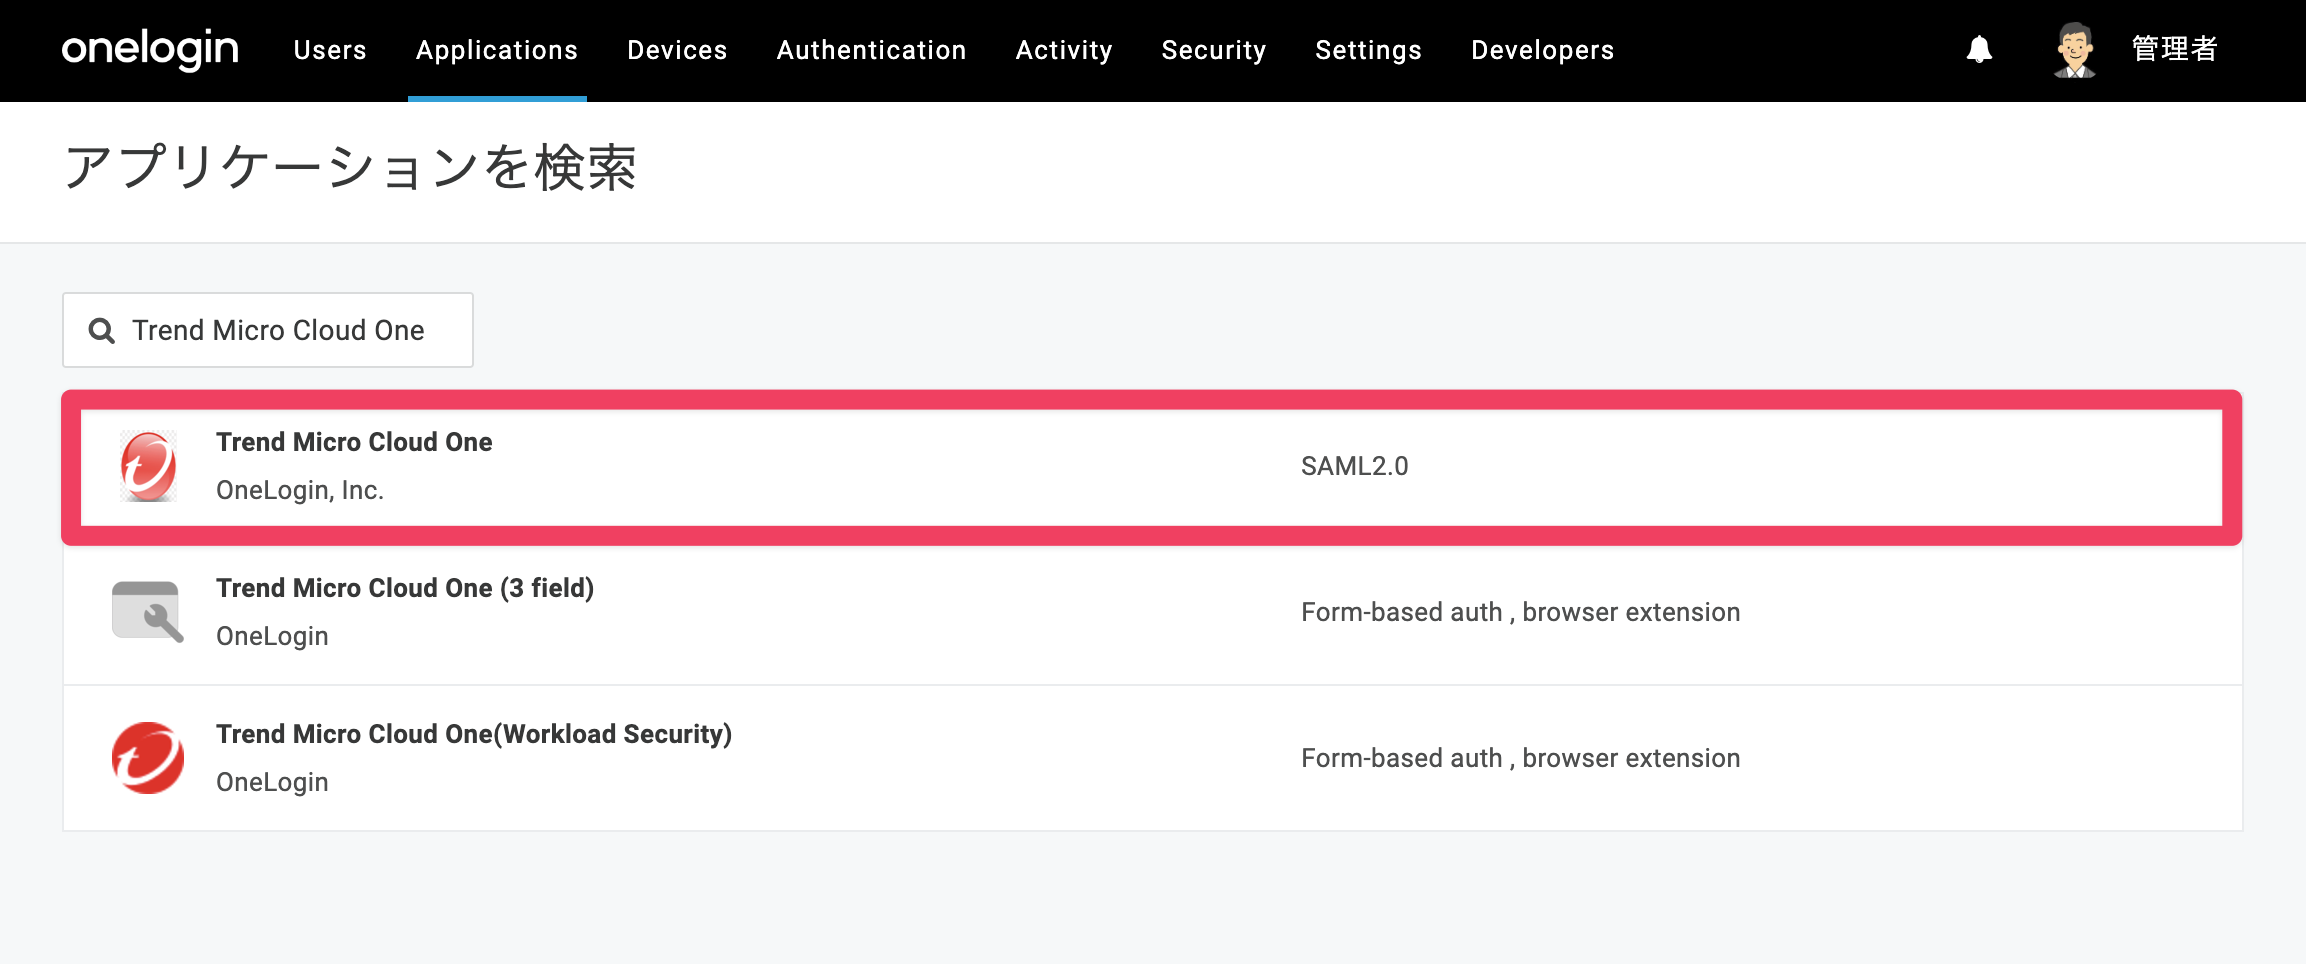This screenshot has width=2306, height=964.
Task: Open the Activity menu
Action: (1064, 50)
